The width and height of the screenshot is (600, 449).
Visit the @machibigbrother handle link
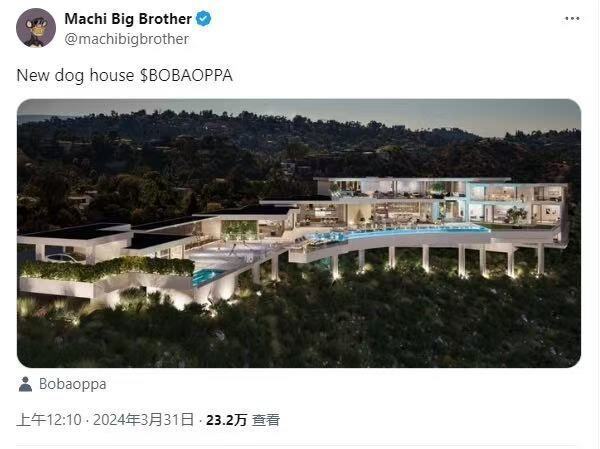pyautogui.click(x=127, y=39)
